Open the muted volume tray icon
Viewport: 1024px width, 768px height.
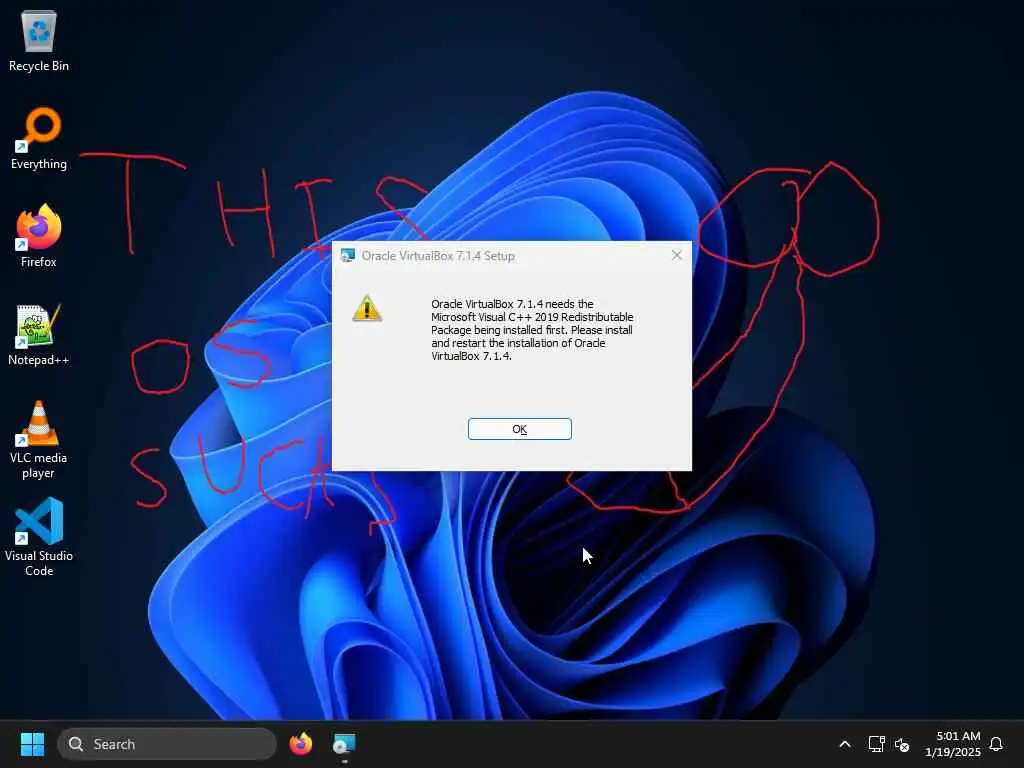coord(902,744)
